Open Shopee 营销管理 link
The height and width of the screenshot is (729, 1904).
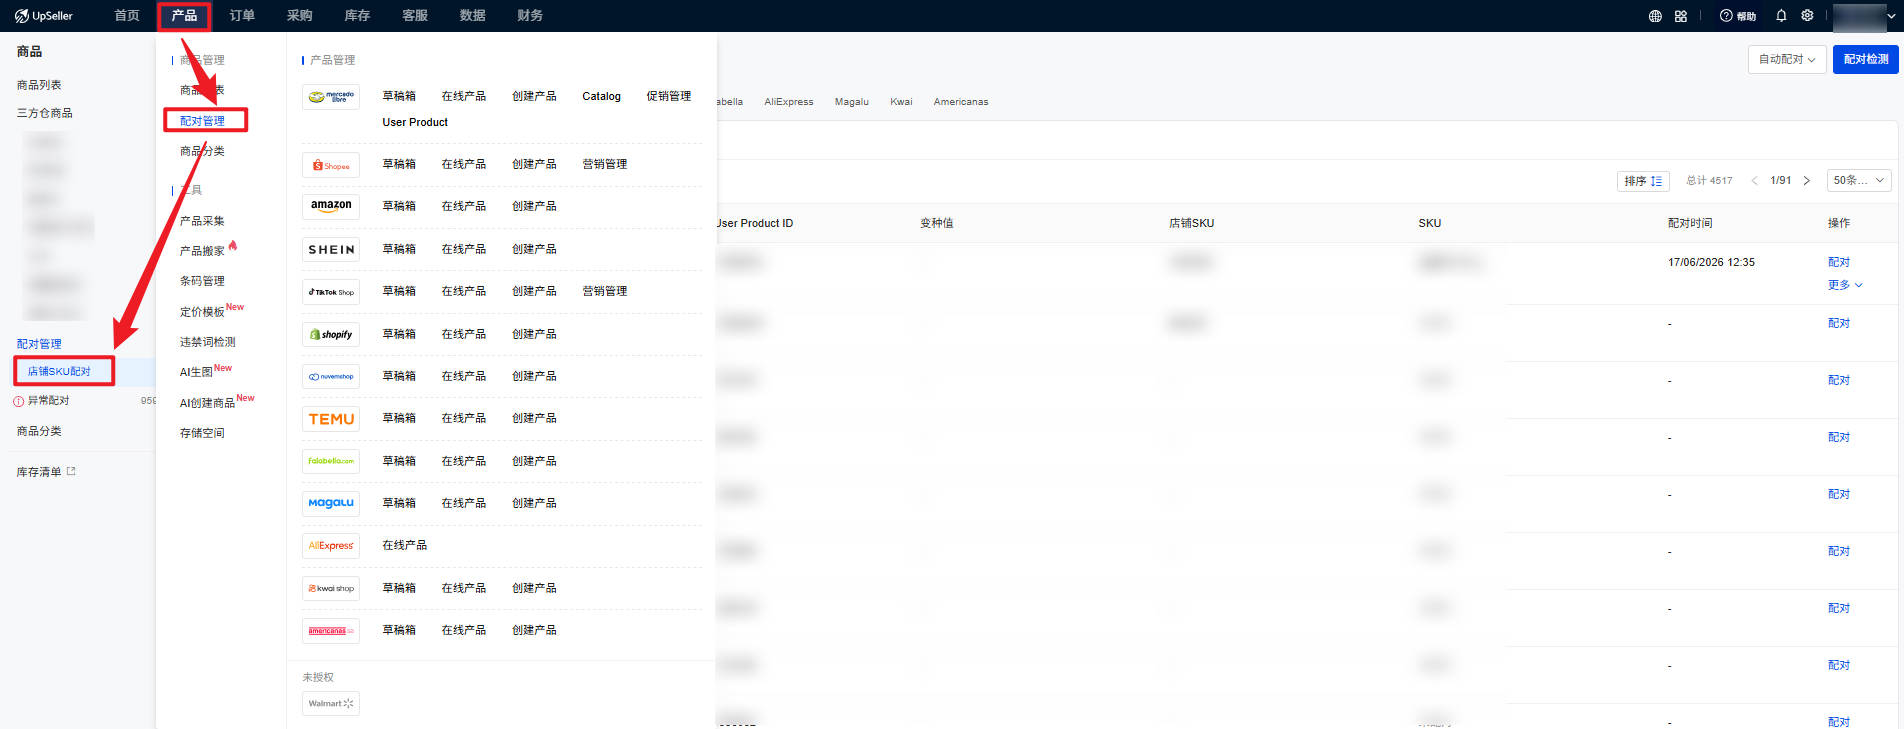tap(605, 165)
